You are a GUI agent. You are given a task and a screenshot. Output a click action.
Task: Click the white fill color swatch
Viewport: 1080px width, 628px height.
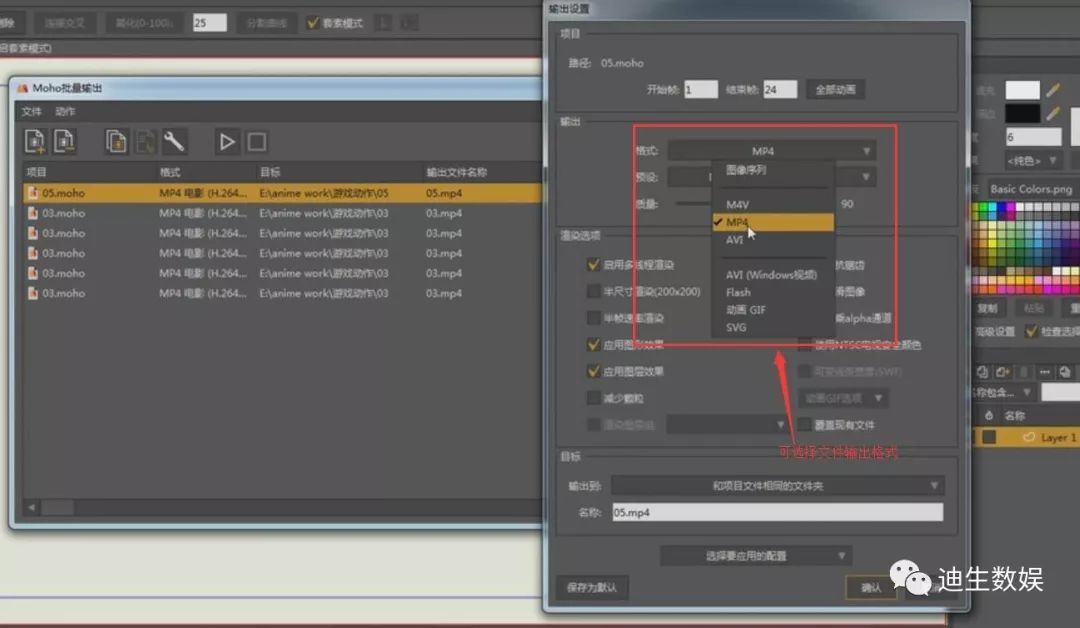pyautogui.click(x=1022, y=90)
